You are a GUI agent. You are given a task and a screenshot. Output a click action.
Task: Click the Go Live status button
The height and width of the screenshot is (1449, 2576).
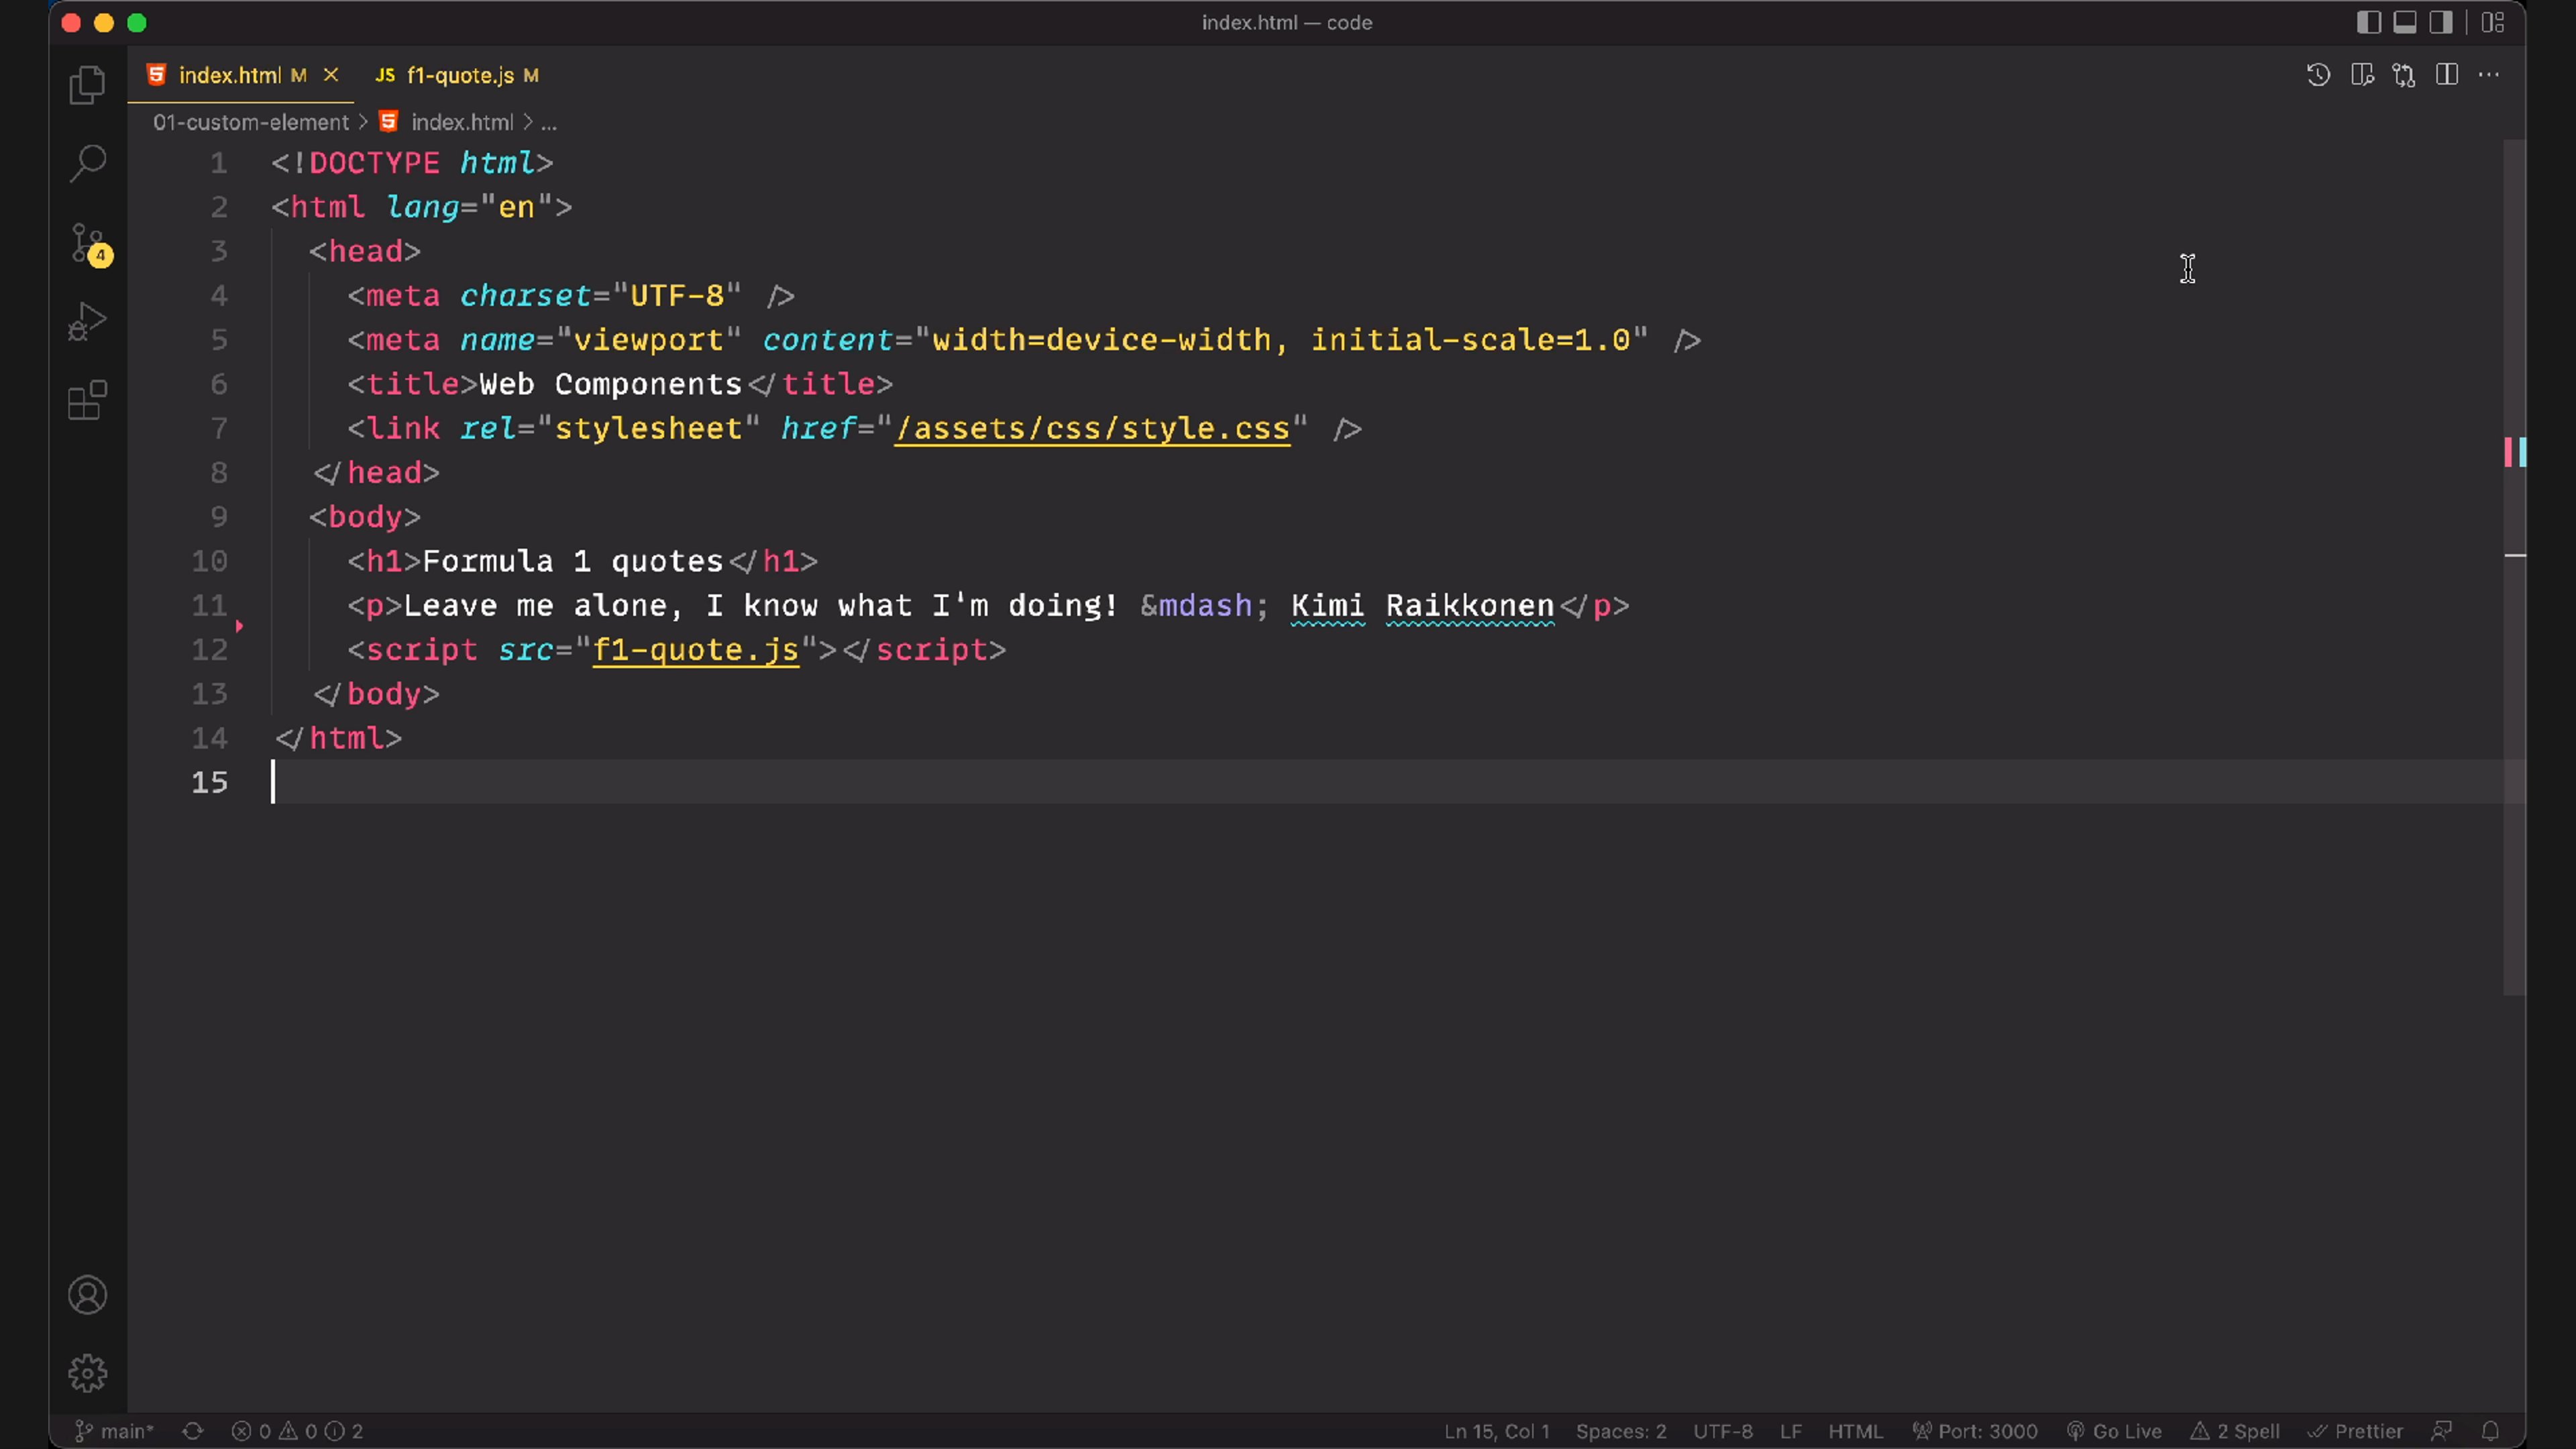pyautogui.click(x=2115, y=1431)
